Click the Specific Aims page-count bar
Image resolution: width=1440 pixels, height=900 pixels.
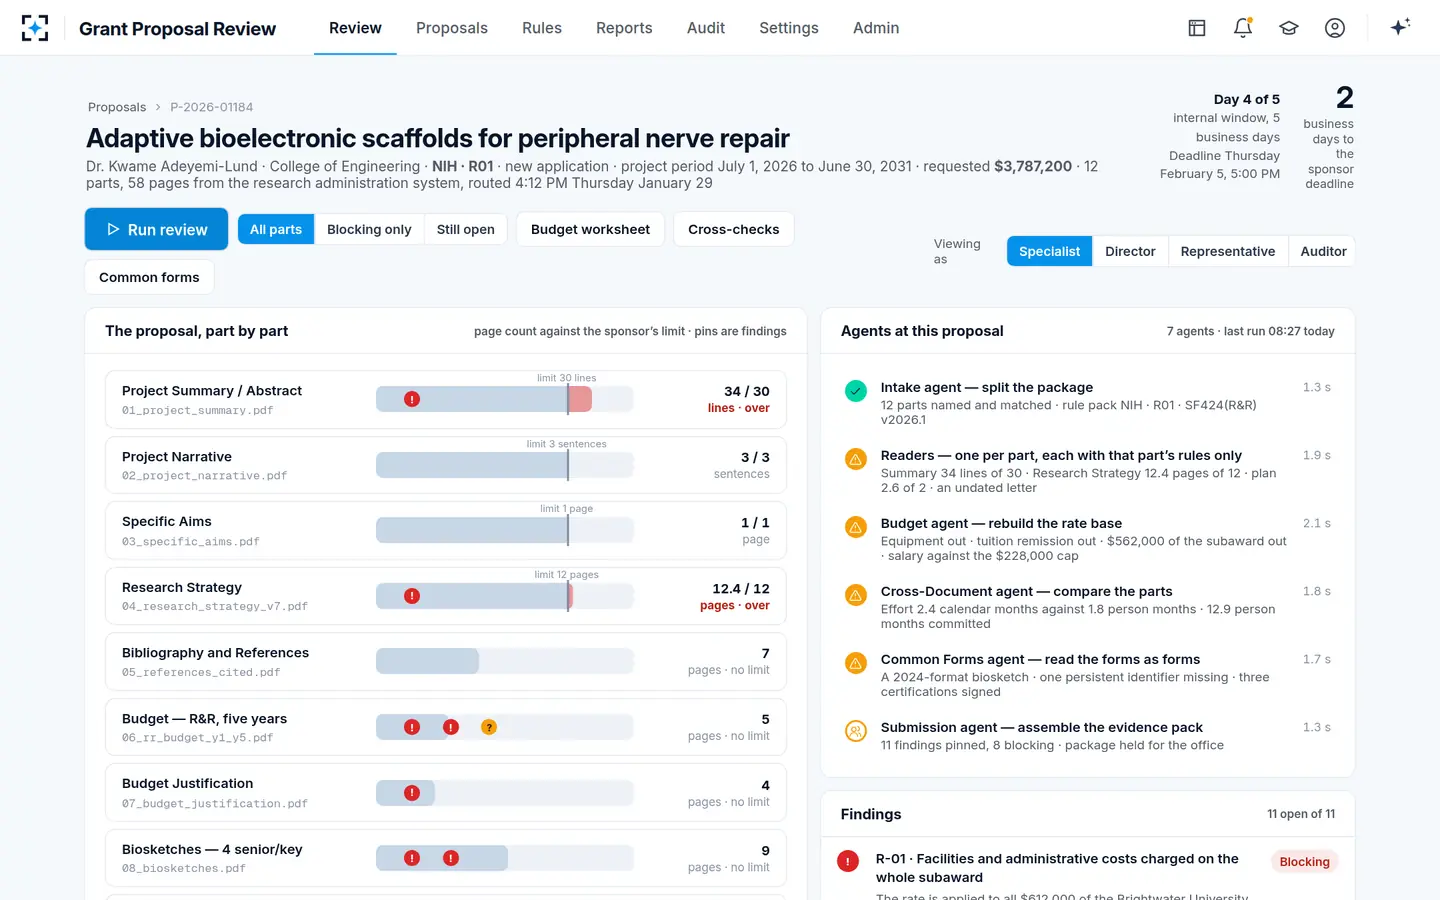505,530
